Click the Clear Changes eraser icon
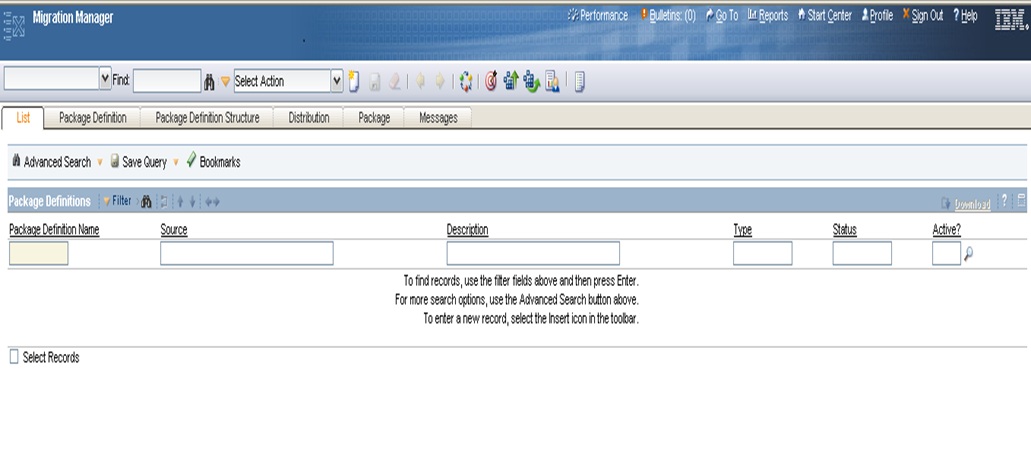Viewport: 1031px width, 460px height. click(x=395, y=82)
